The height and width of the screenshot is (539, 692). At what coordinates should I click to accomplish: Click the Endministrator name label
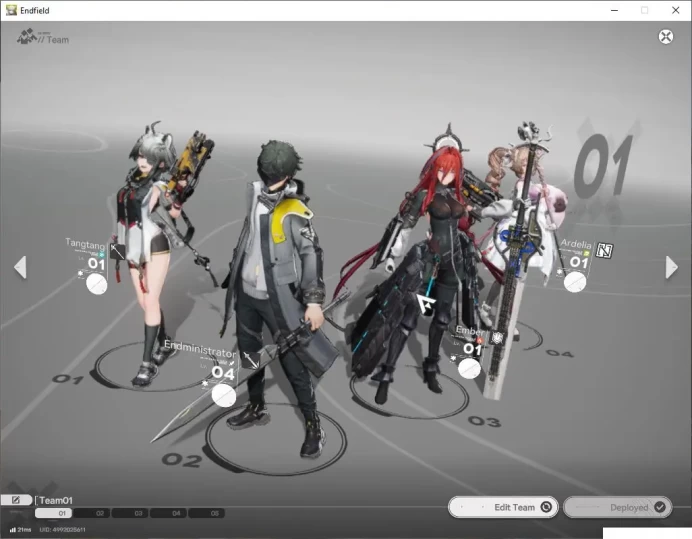coord(200,349)
